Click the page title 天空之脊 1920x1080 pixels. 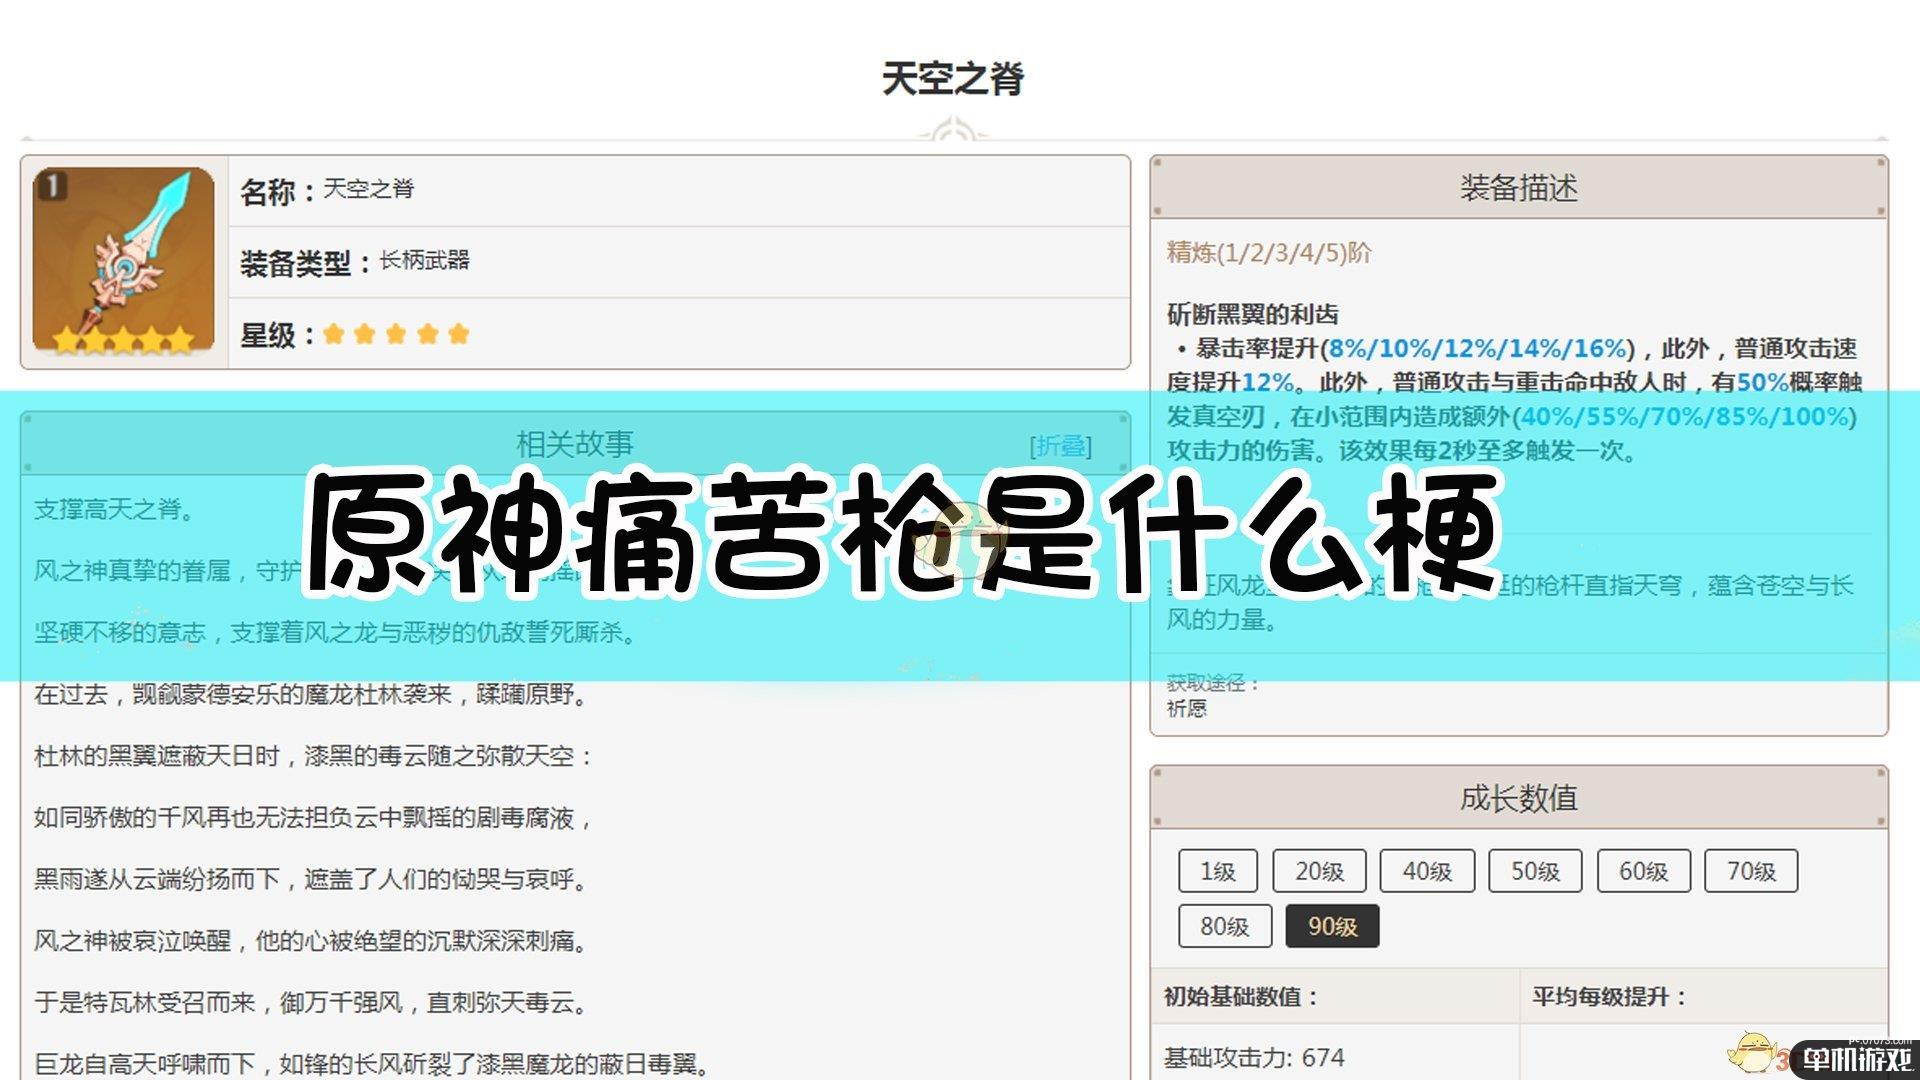pyautogui.click(x=953, y=78)
